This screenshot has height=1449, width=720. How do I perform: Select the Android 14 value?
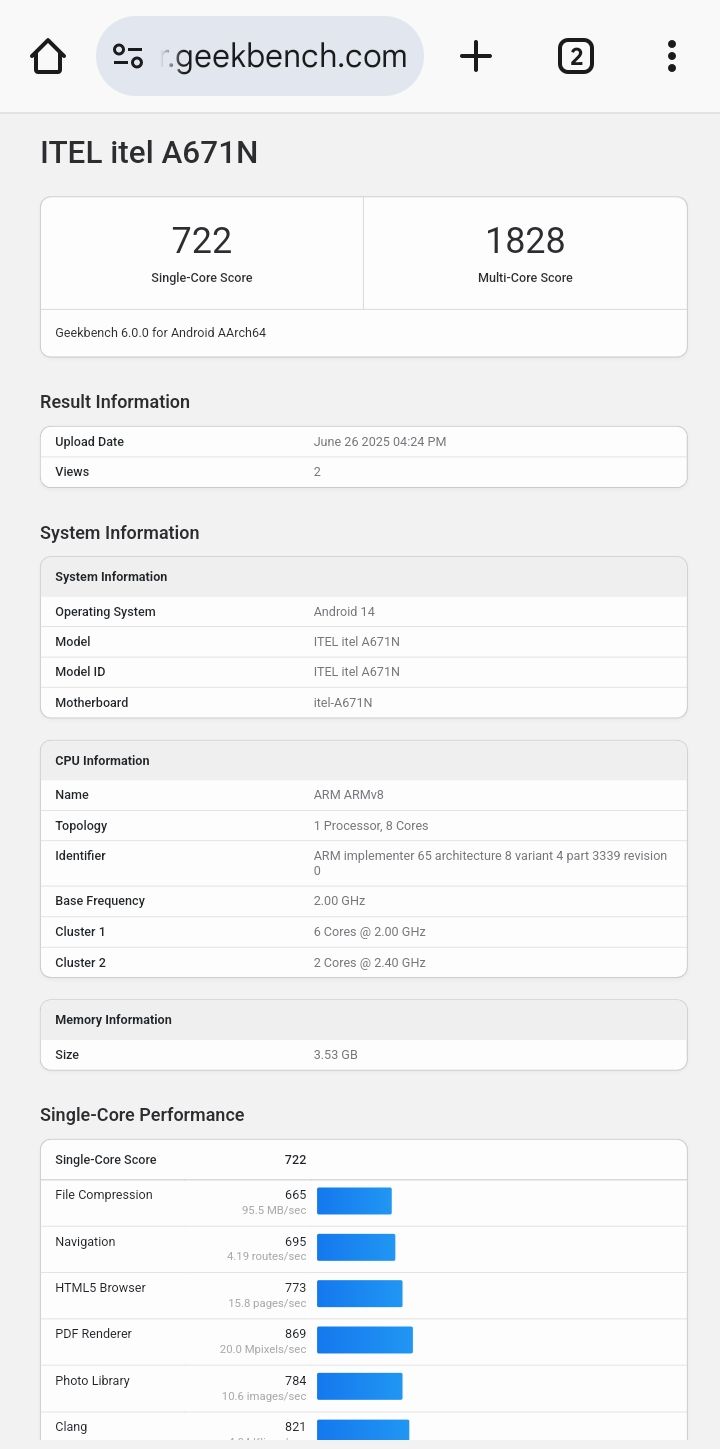pos(344,612)
